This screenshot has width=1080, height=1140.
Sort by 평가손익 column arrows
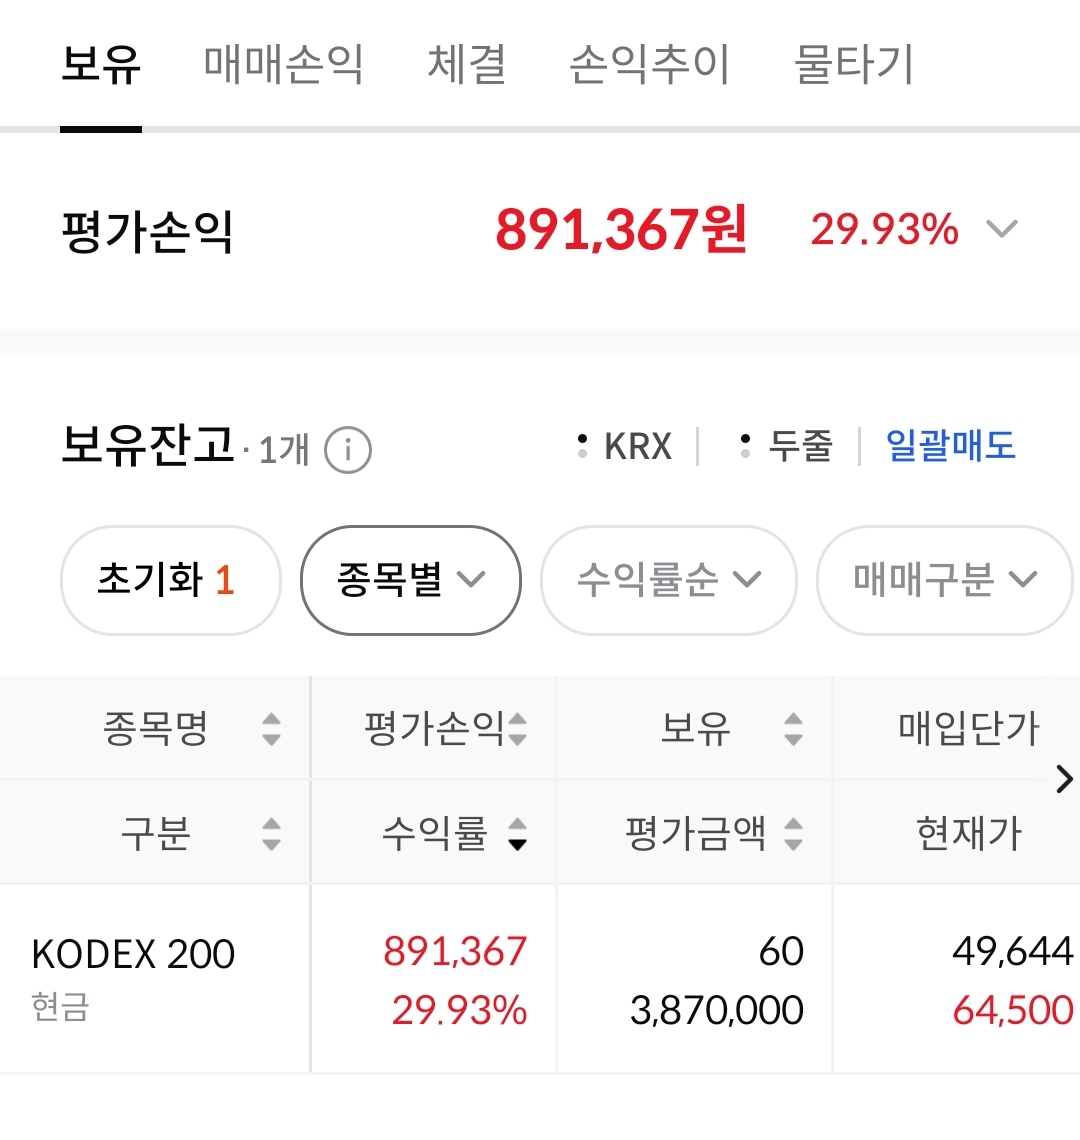pos(517,728)
